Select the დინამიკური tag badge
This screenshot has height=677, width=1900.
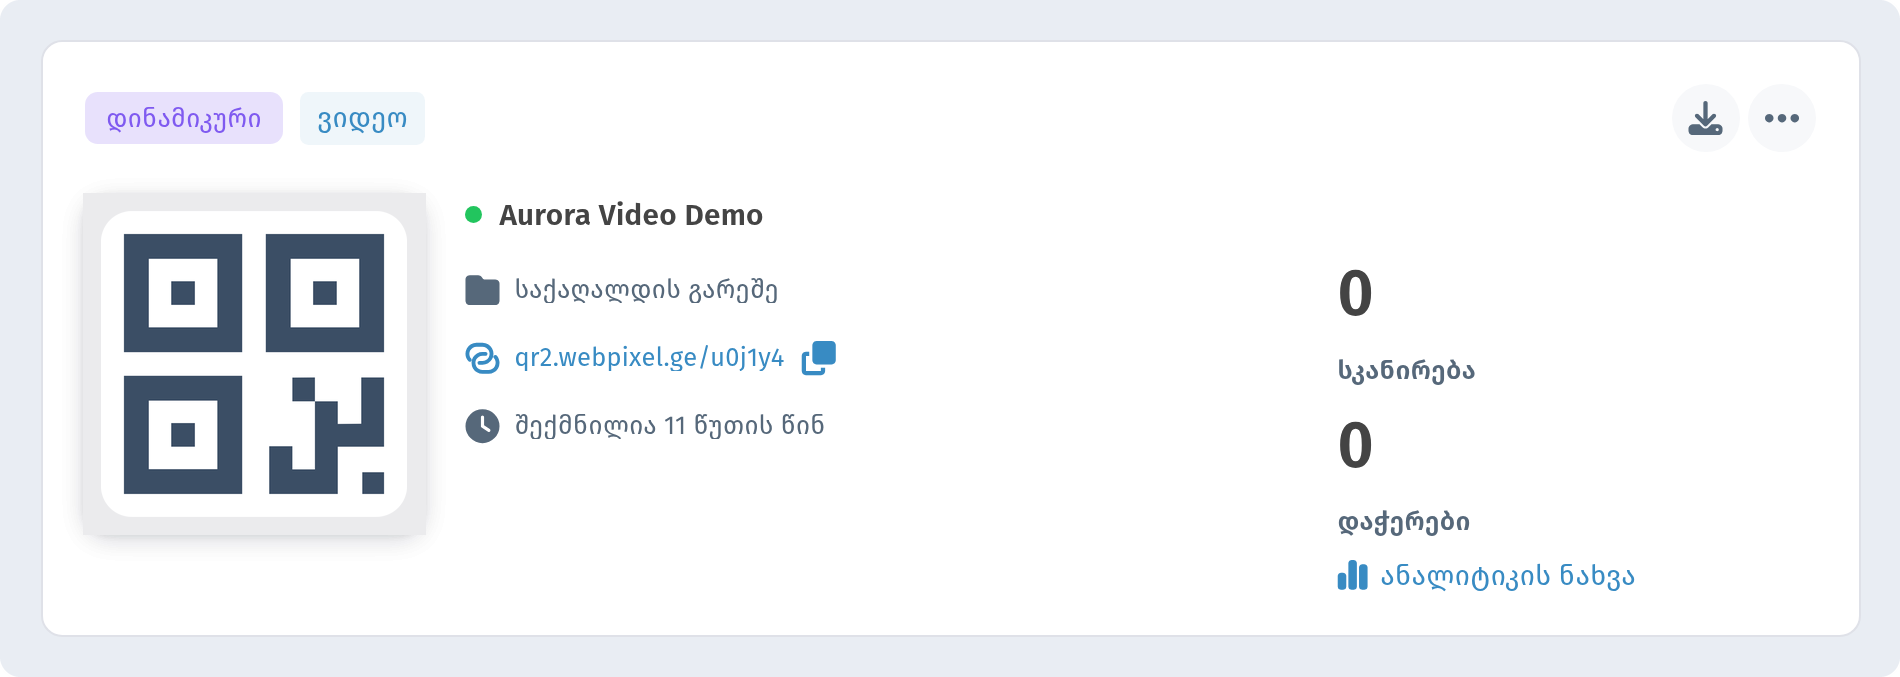pyautogui.click(x=184, y=118)
